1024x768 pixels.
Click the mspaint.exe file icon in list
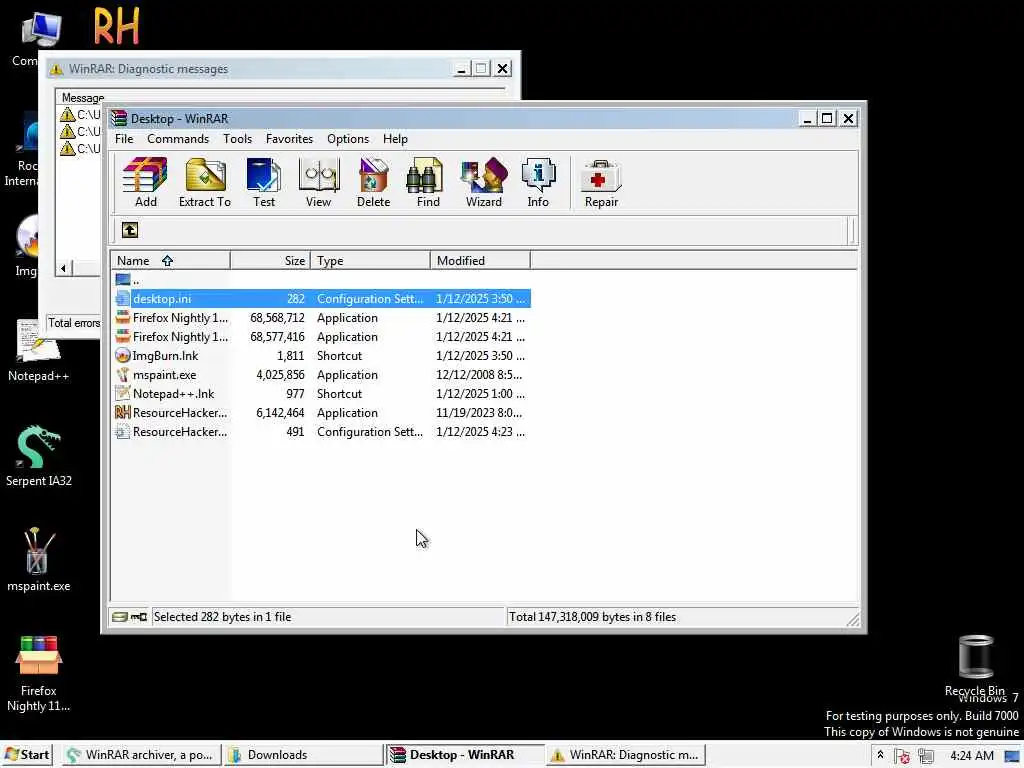122,374
